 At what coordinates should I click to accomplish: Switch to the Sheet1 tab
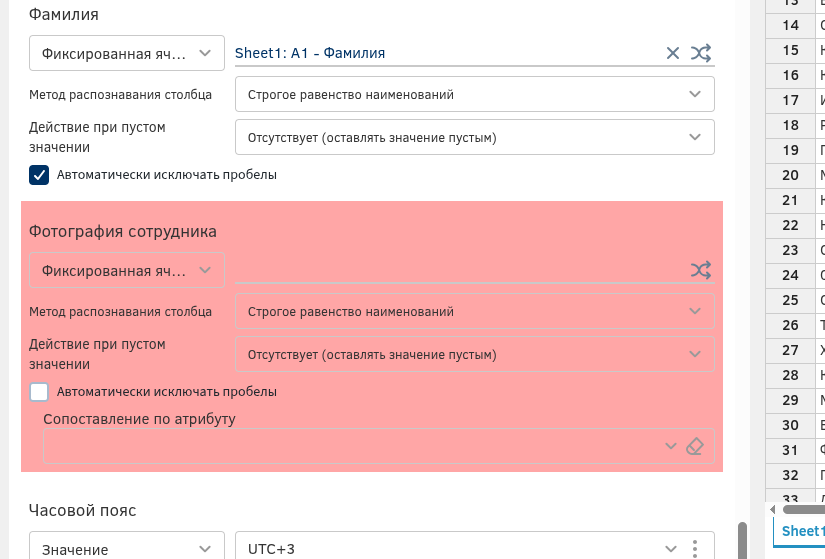click(x=801, y=531)
